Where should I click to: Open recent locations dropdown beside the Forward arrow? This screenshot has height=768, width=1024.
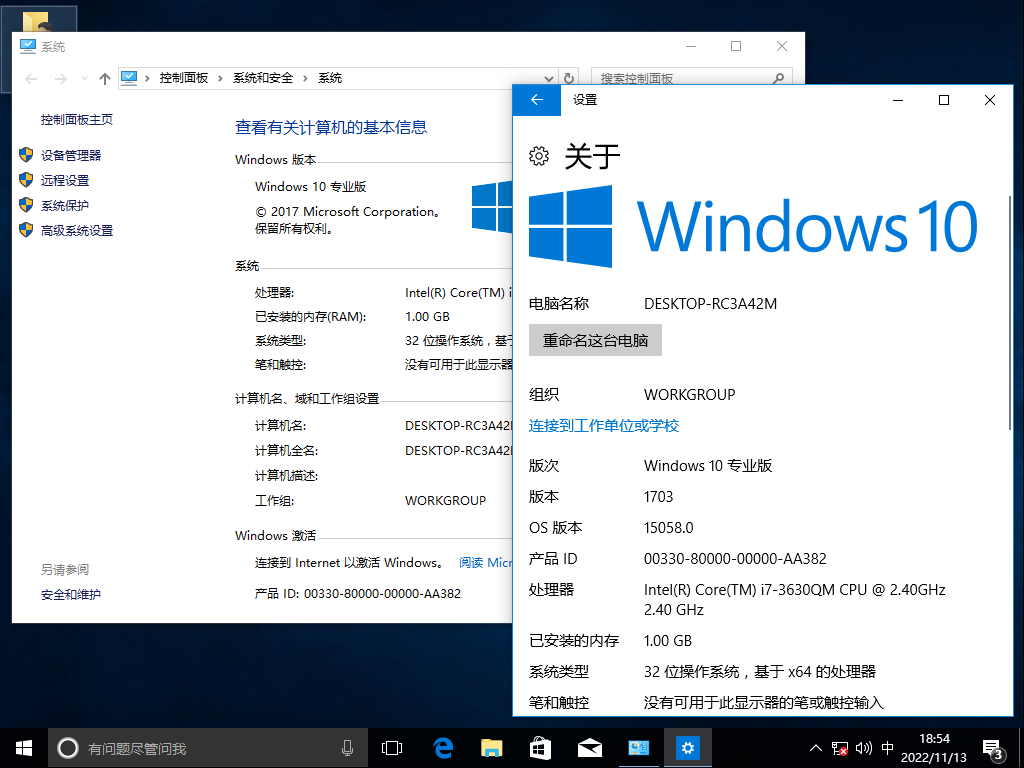(x=84, y=78)
